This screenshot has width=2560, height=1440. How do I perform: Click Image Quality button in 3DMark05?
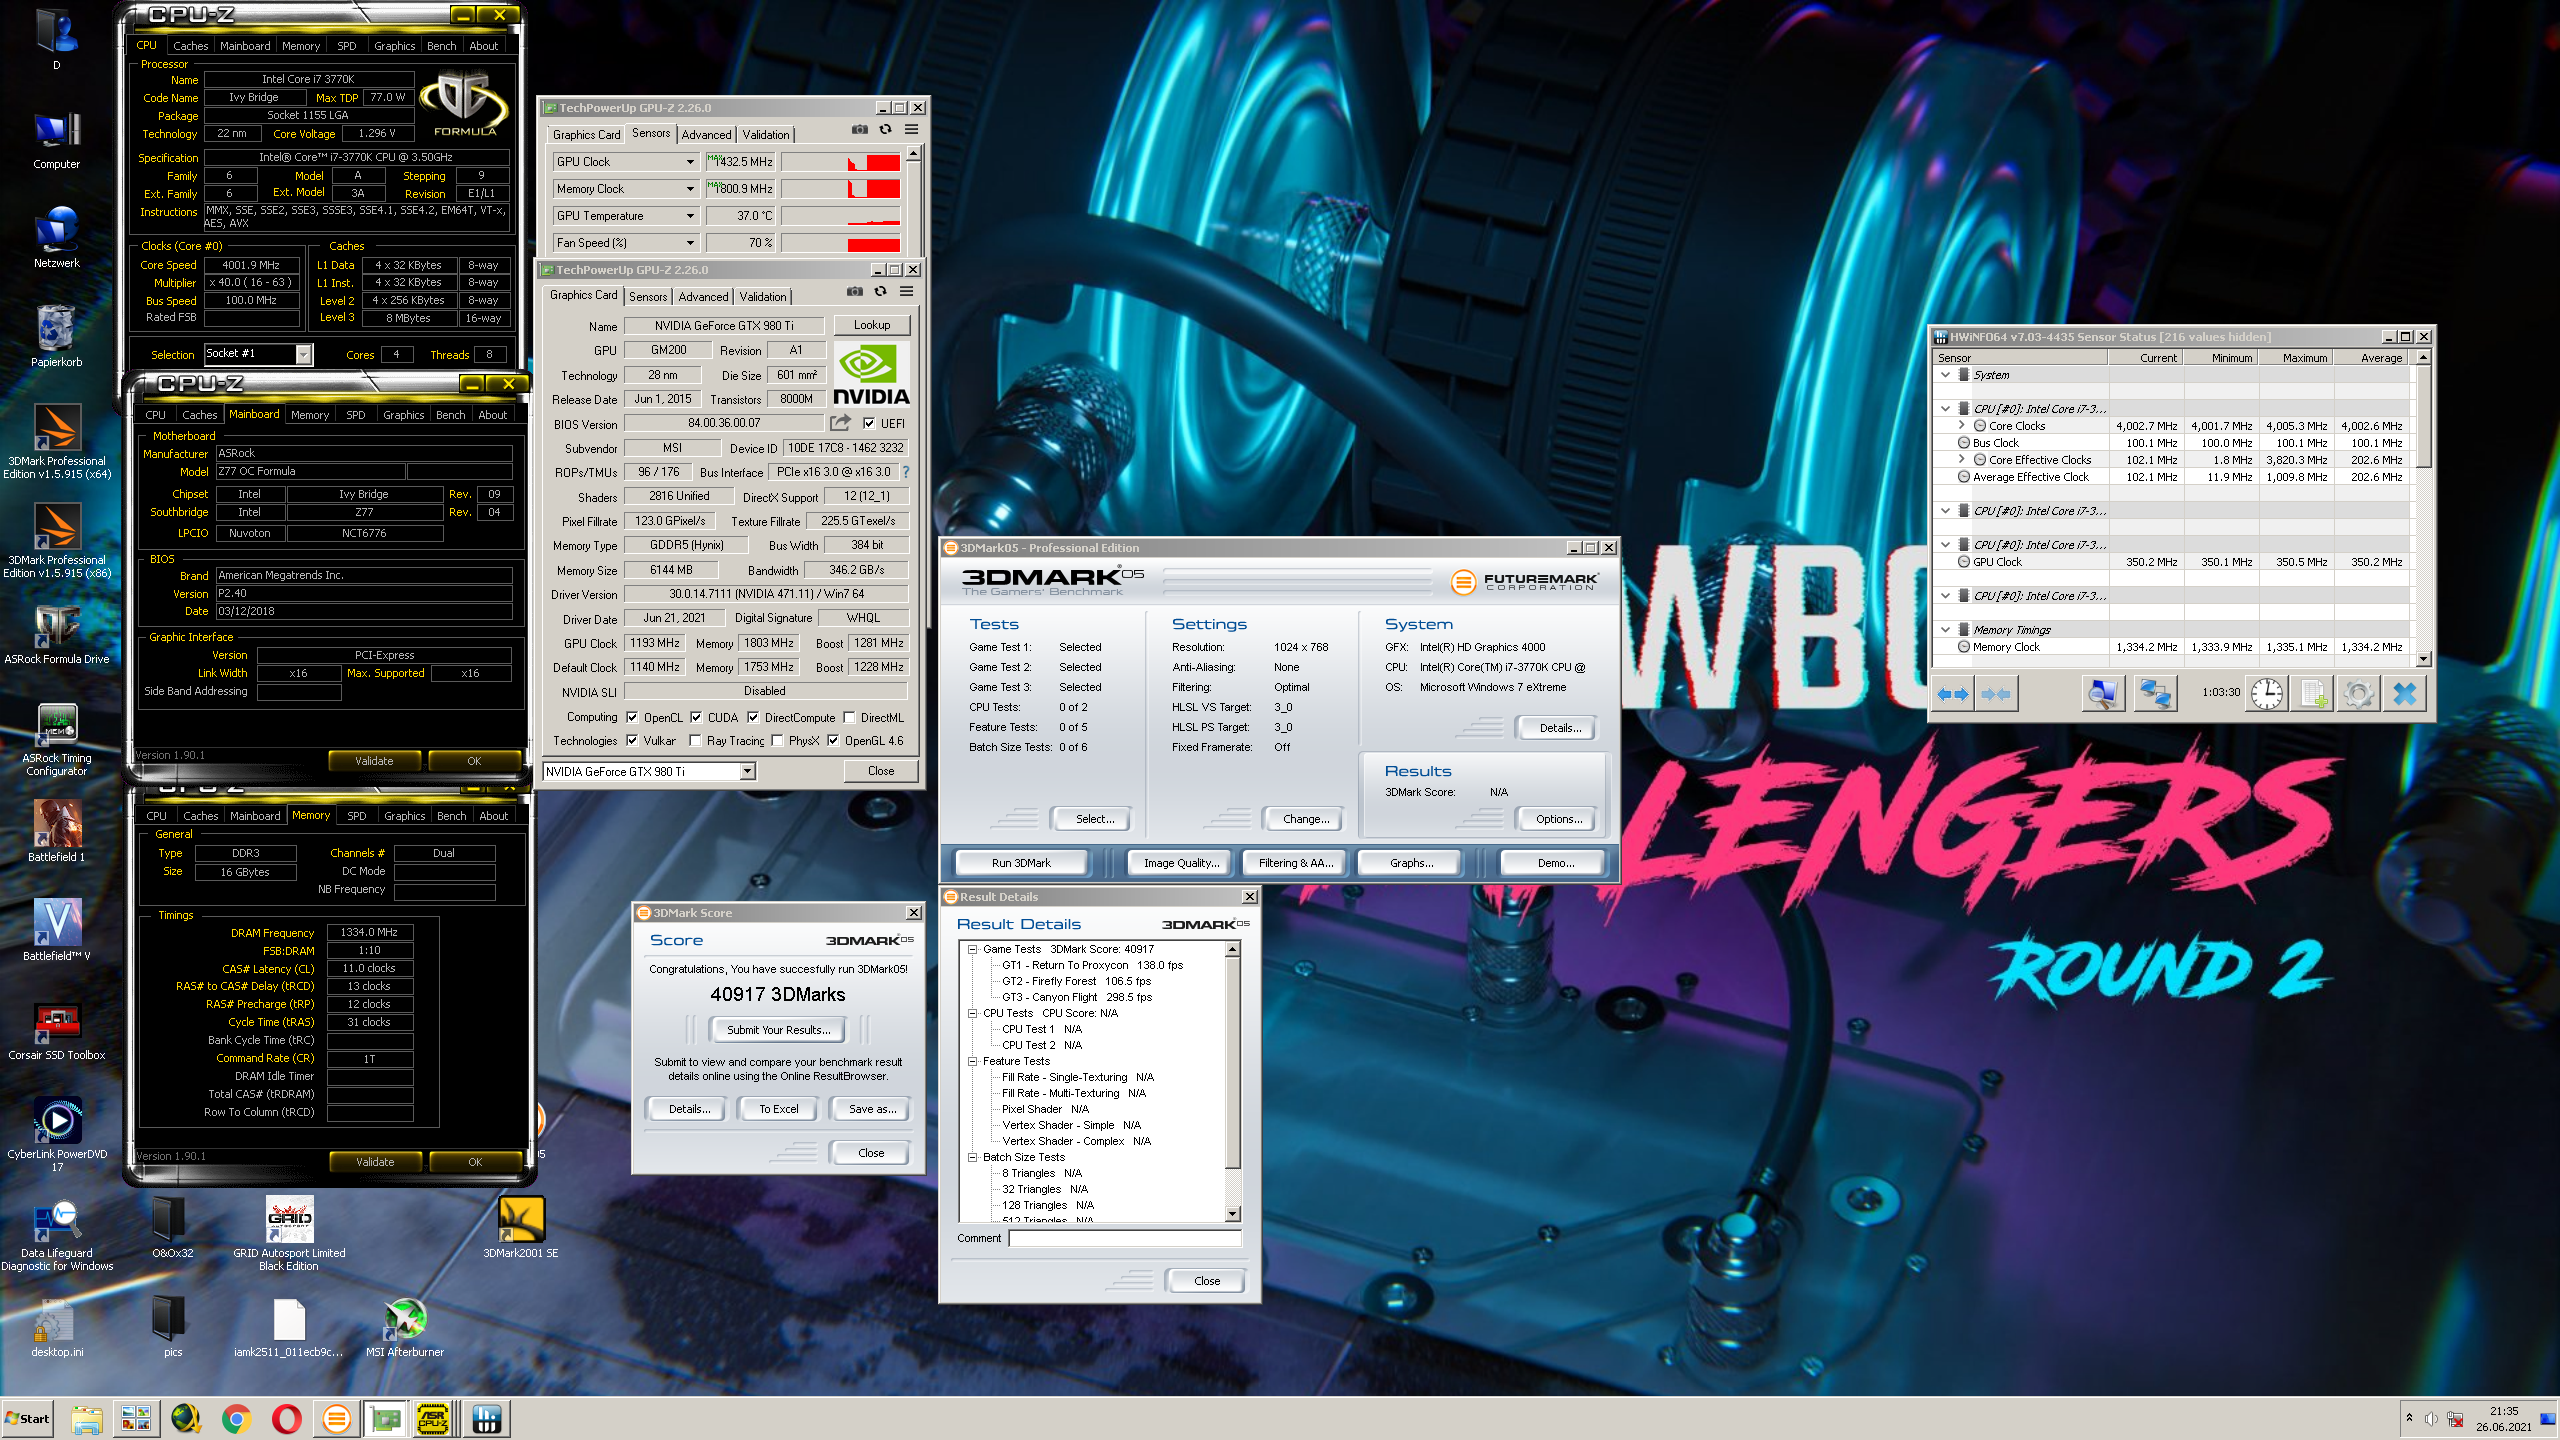(1181, 863)
